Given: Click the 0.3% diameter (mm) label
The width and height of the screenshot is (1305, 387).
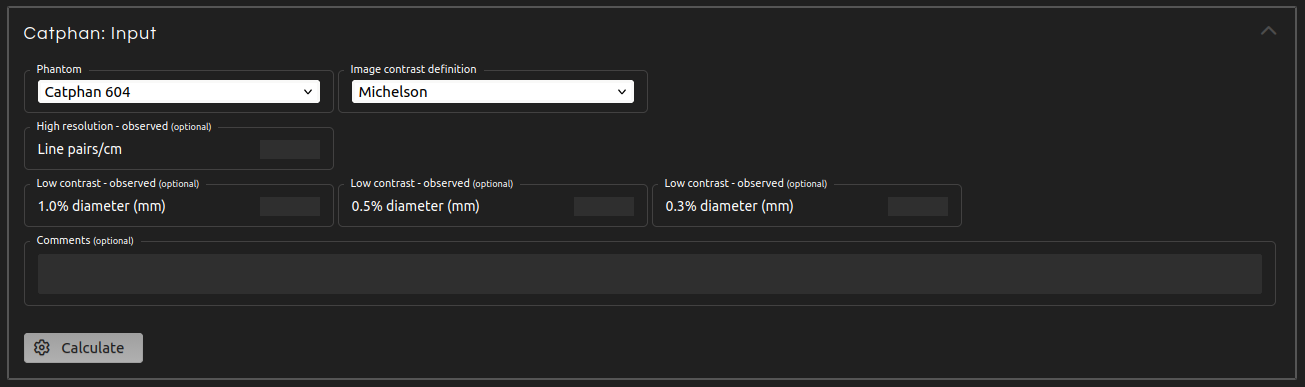Looking at the screenshot, I should (729, 207).
